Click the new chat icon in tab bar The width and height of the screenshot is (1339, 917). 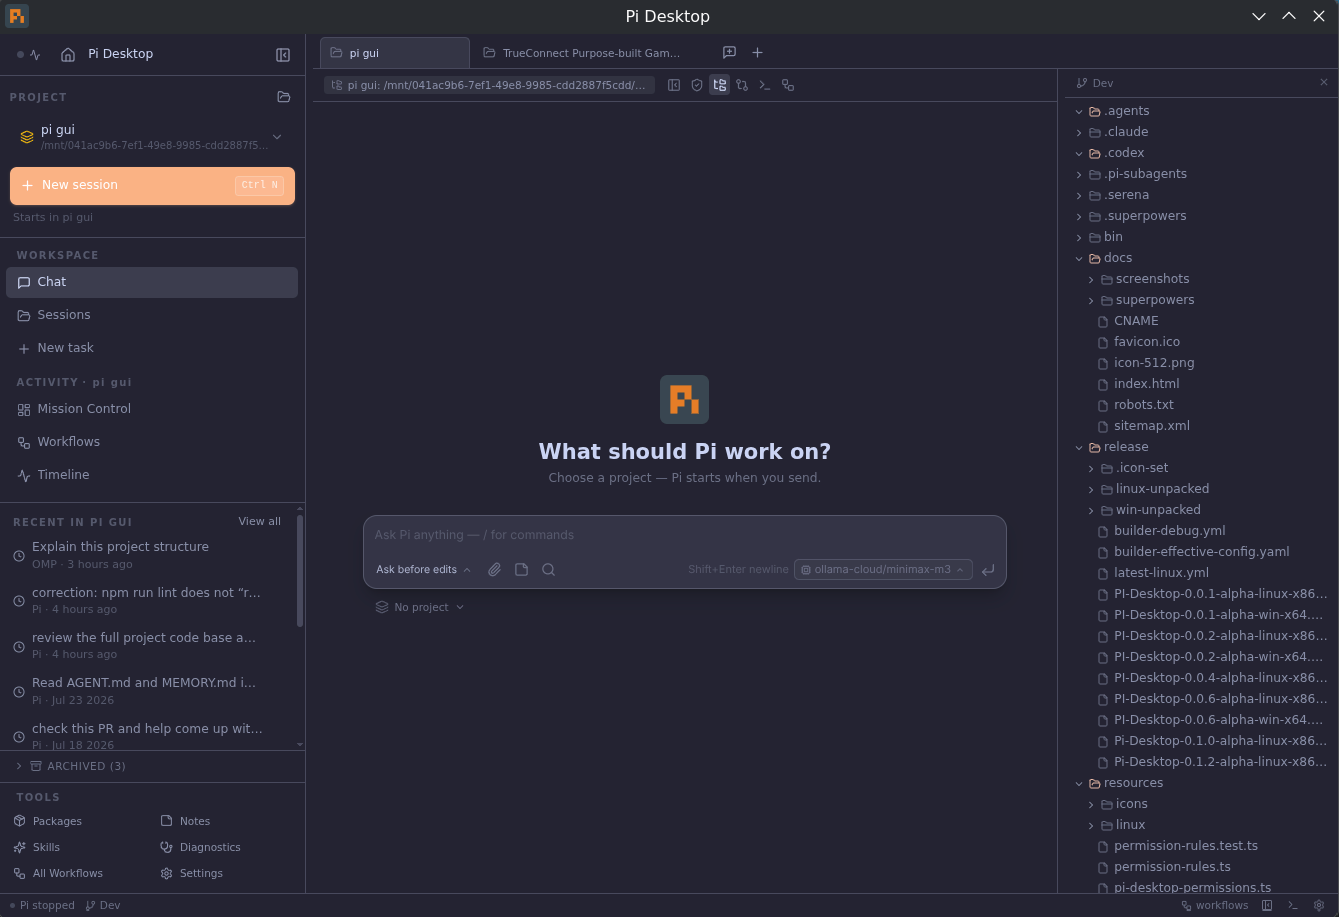pyautogui.click(x=729, y=52)
